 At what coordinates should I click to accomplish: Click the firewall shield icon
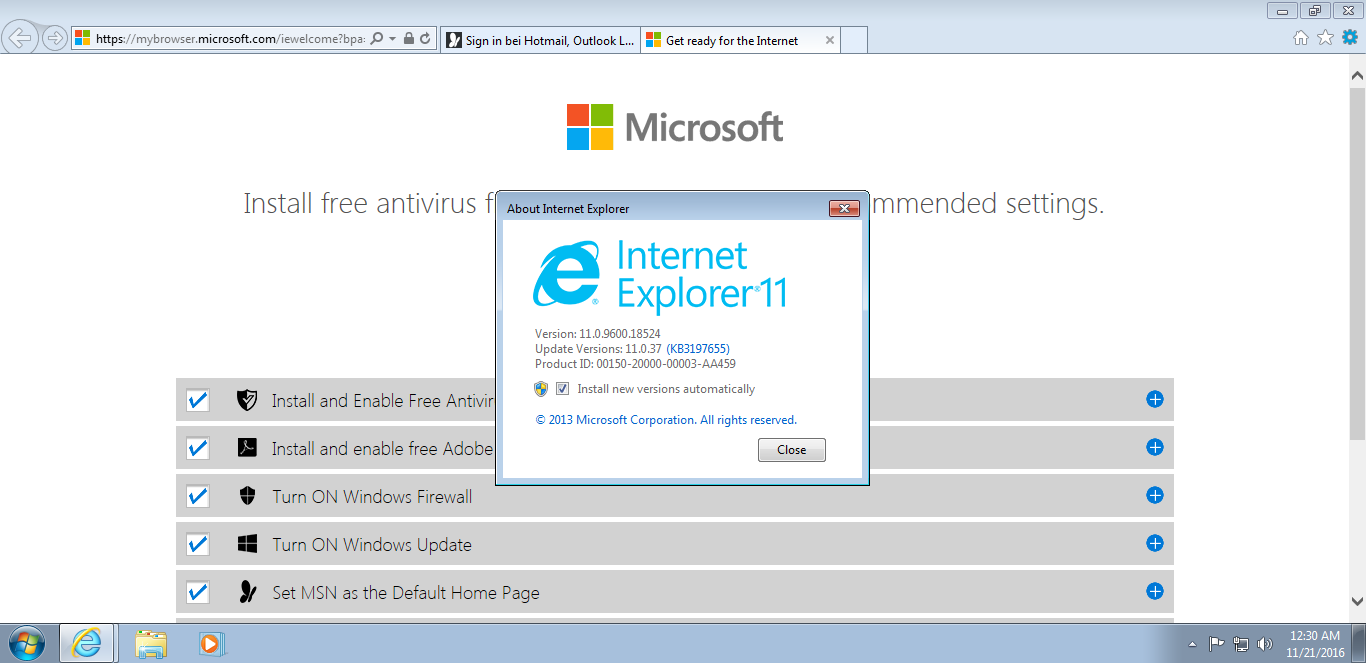tap(247, 496)
